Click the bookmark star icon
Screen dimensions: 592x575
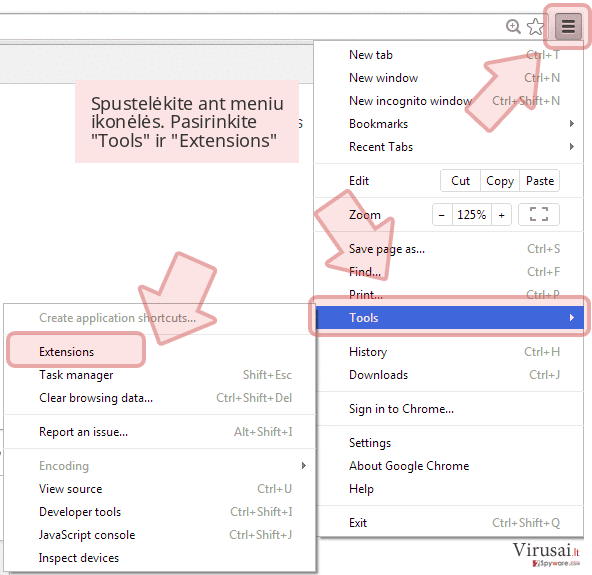point(535,27)
